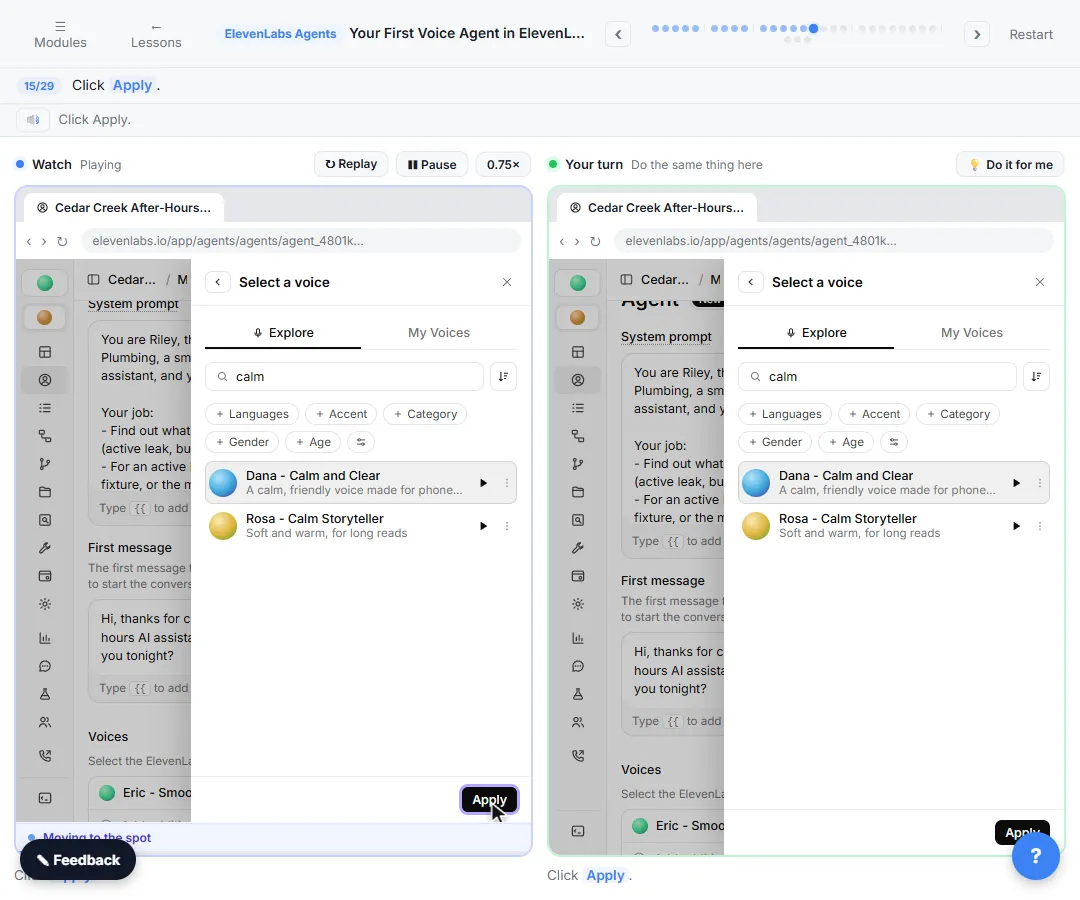Screen dimensions: 1080x900
Task: Open Dana voice options menu in Your turn
Action: (1040, 483)
